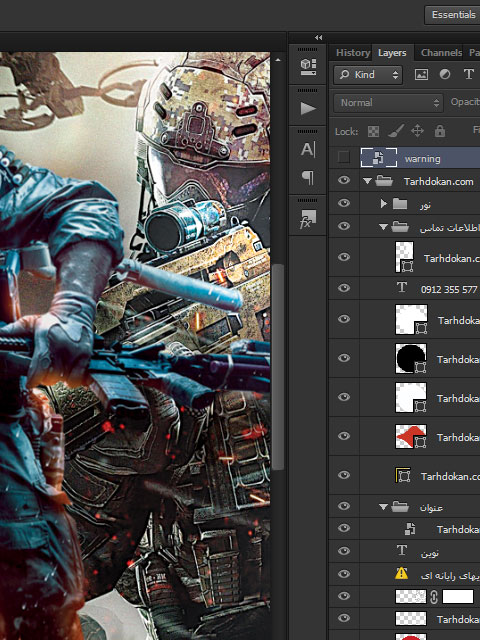This screenshot has width=480, height=640.
Task: Filter layers by type T icon
Action: [469, 74]
